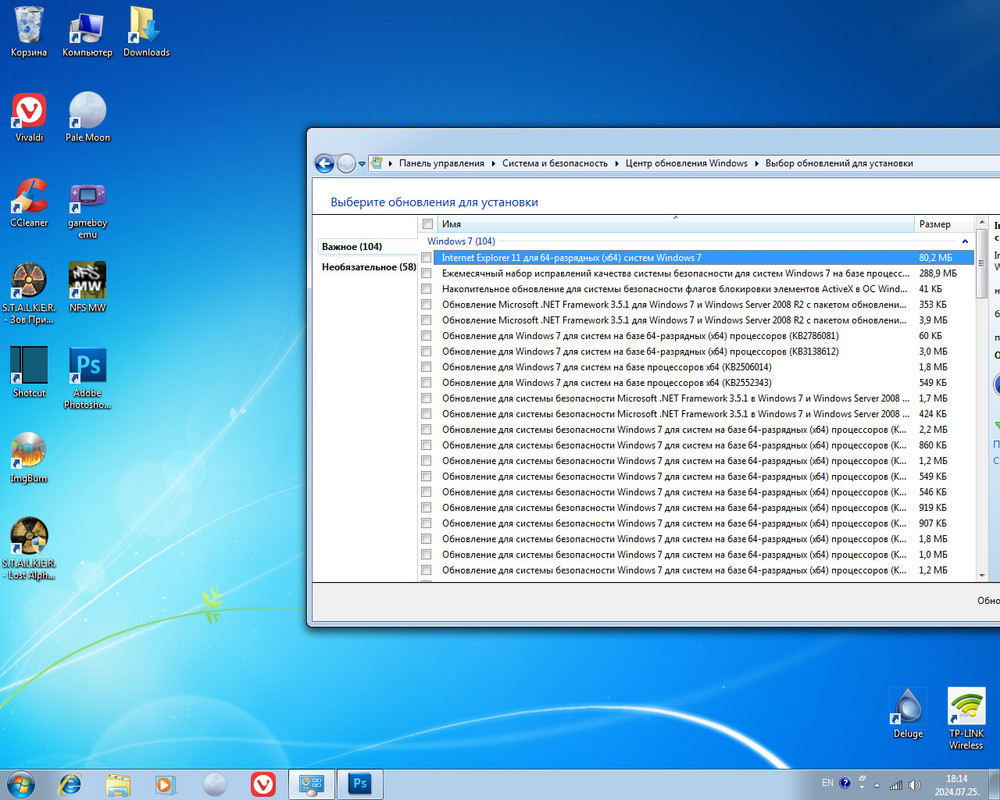Click the update list scrollbar thumb
Screen dimensions: 1000x800
[x=981, y=264]
